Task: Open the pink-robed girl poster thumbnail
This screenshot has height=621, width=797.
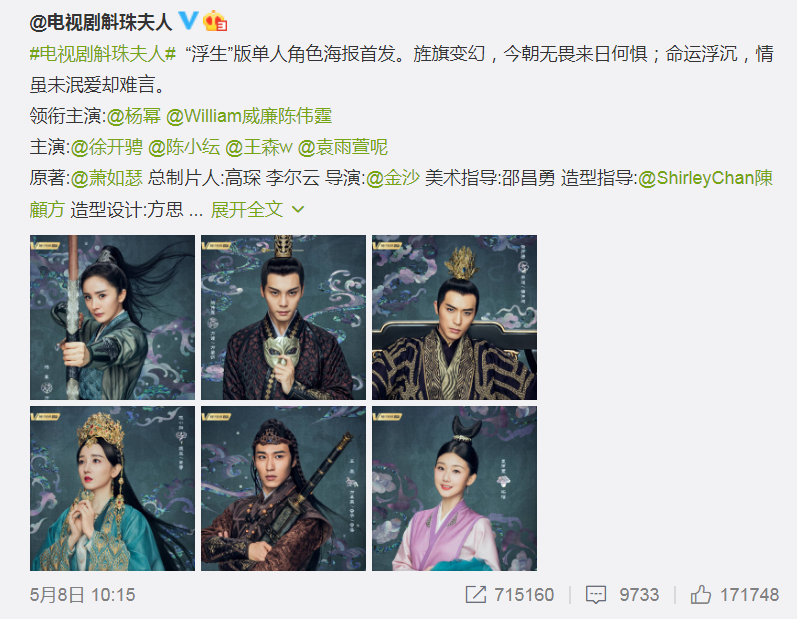Action: 454,488
